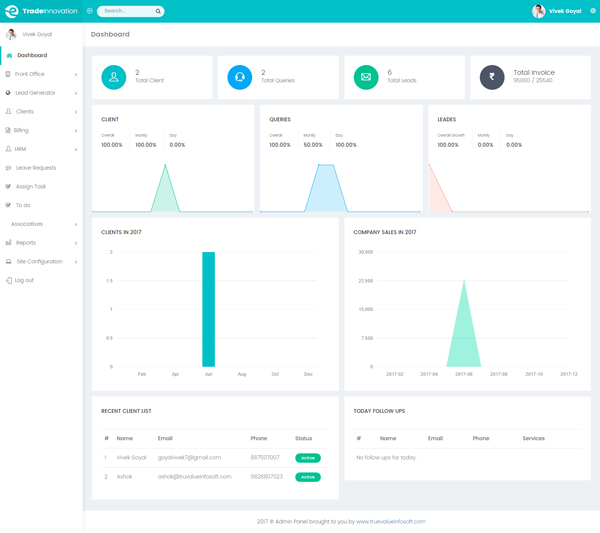The width and height of the screenshot is (600, 533).
Task: Click the HRM user icon
Action: point(8,149)
